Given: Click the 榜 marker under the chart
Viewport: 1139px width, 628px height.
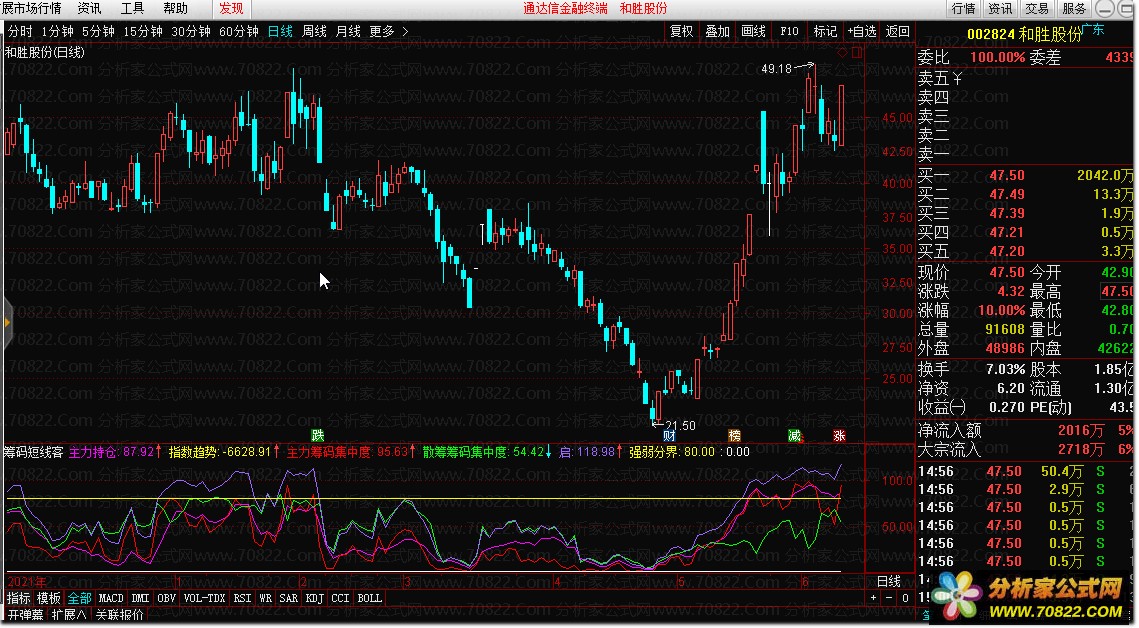Looking at the screenshot, I should pyautogui.click(x=734, y=436).
